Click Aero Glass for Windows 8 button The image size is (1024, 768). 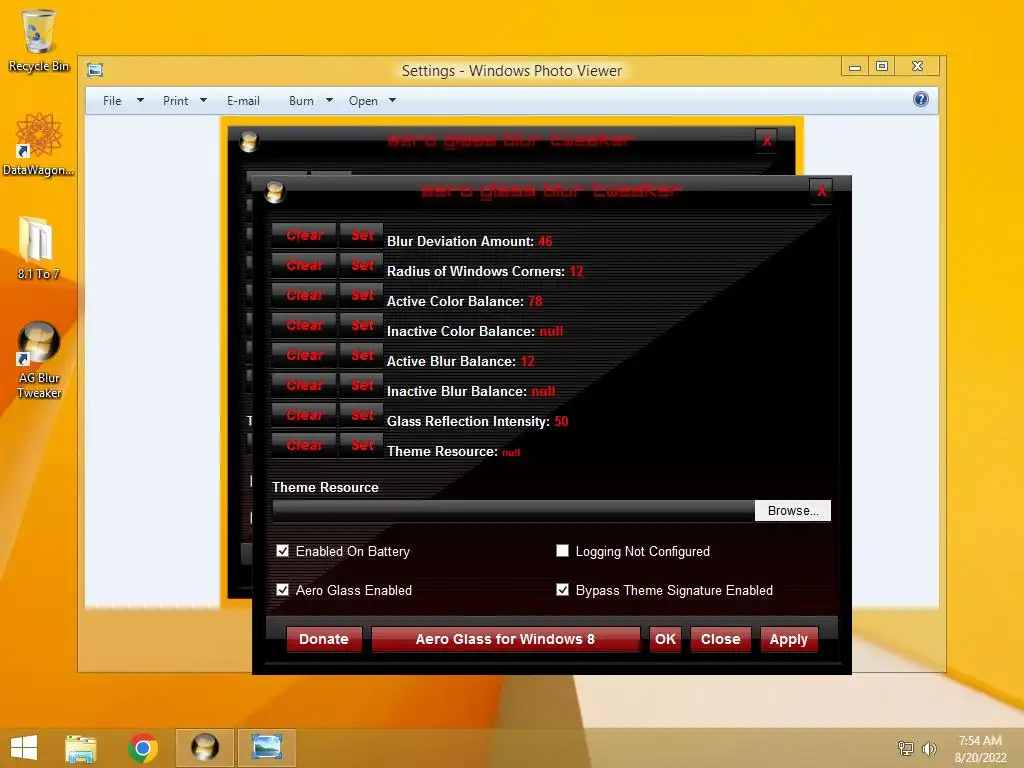coord(505,639)
